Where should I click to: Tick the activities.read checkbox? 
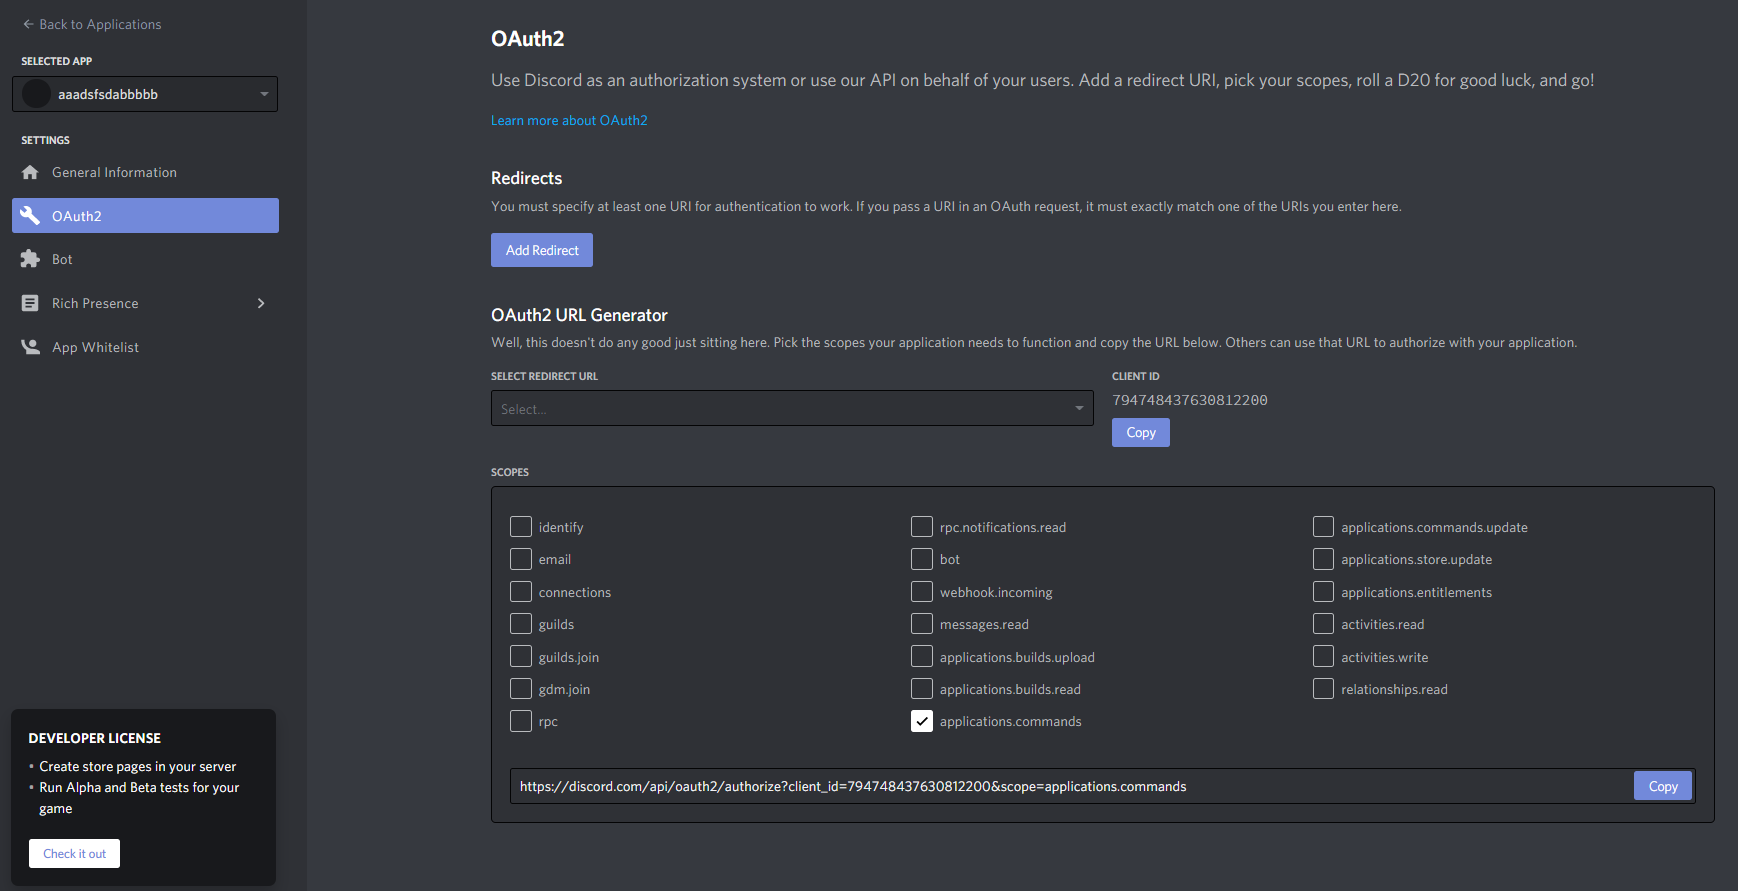pyautogui.click(x=1323, y=624)
